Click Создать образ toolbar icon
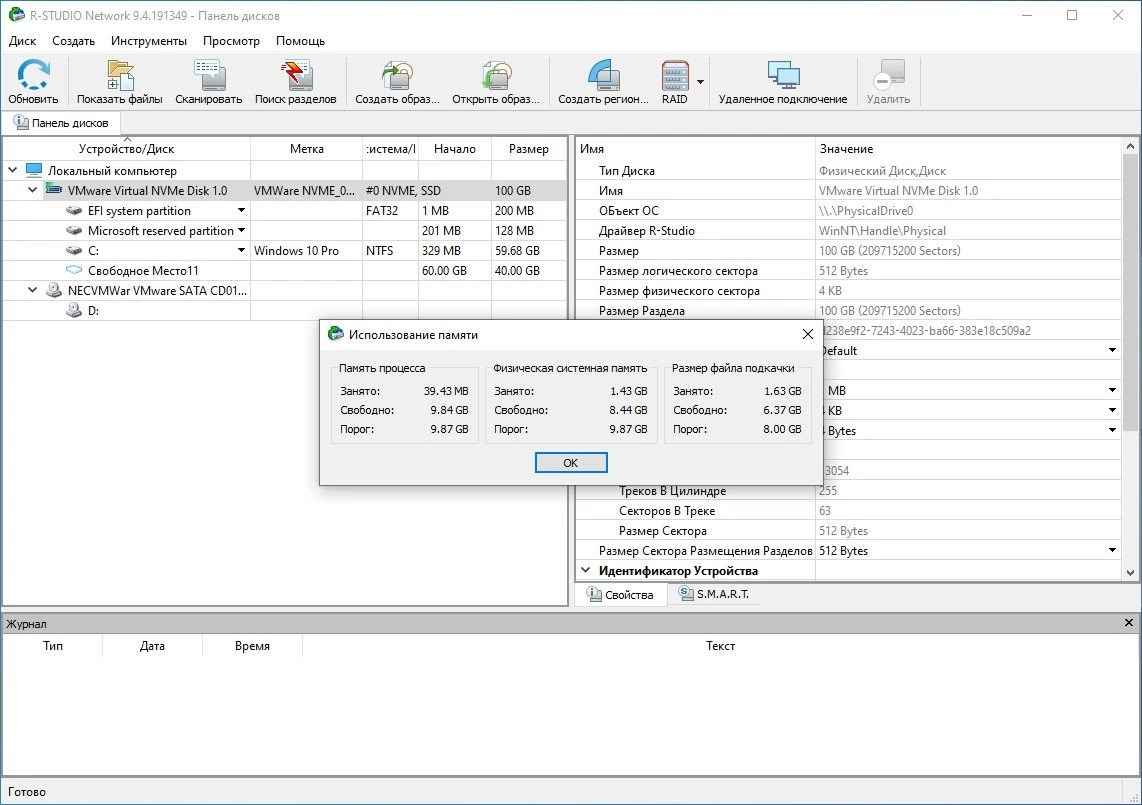Screen dimensions: 1142x805 397,75
